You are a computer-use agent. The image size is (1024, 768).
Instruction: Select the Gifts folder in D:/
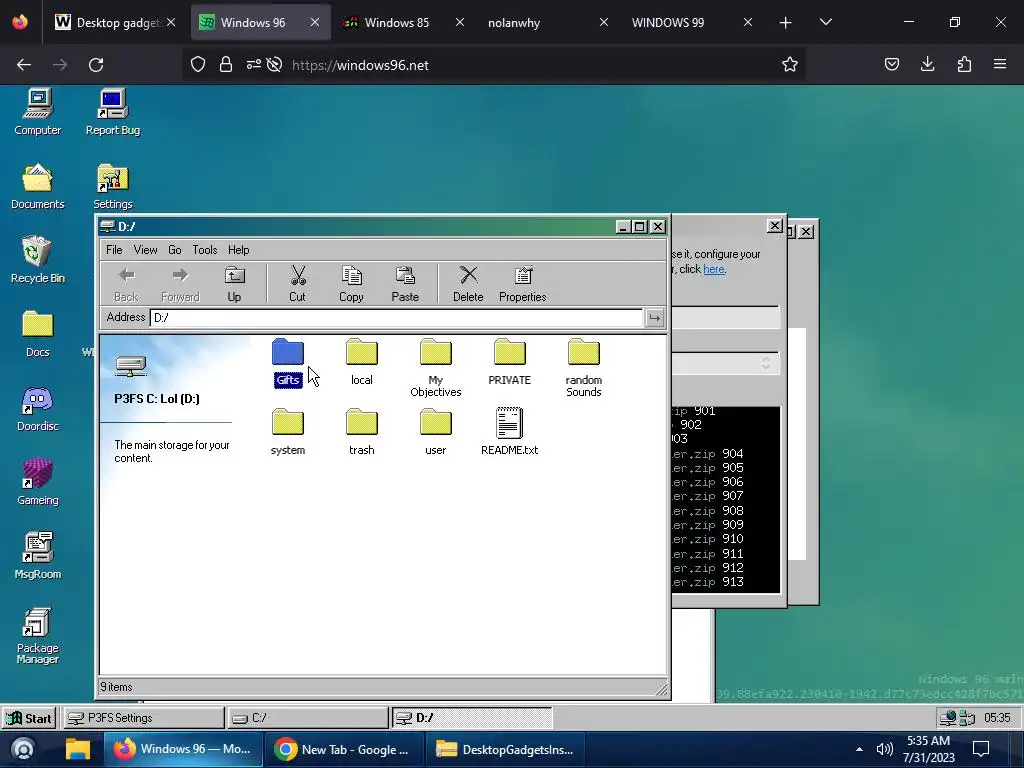coord(288,363)
